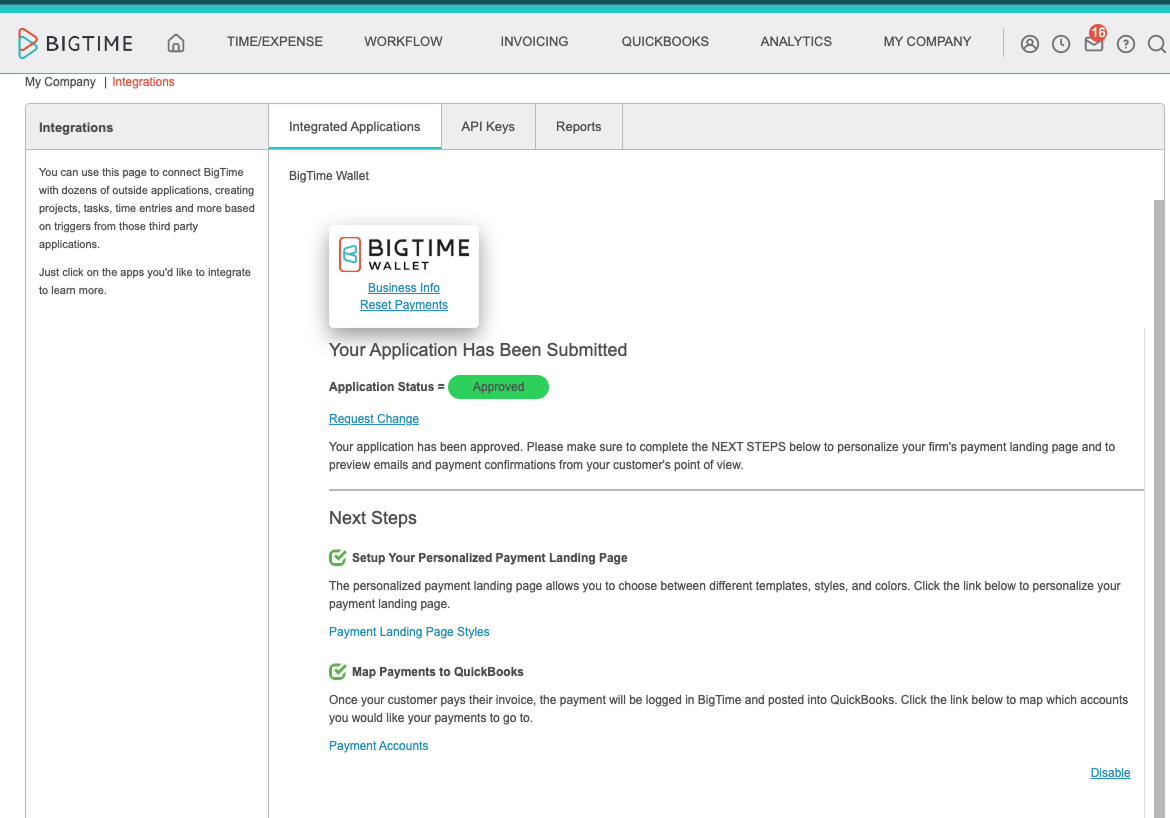Go to the Home icon

tap(175, 43)
